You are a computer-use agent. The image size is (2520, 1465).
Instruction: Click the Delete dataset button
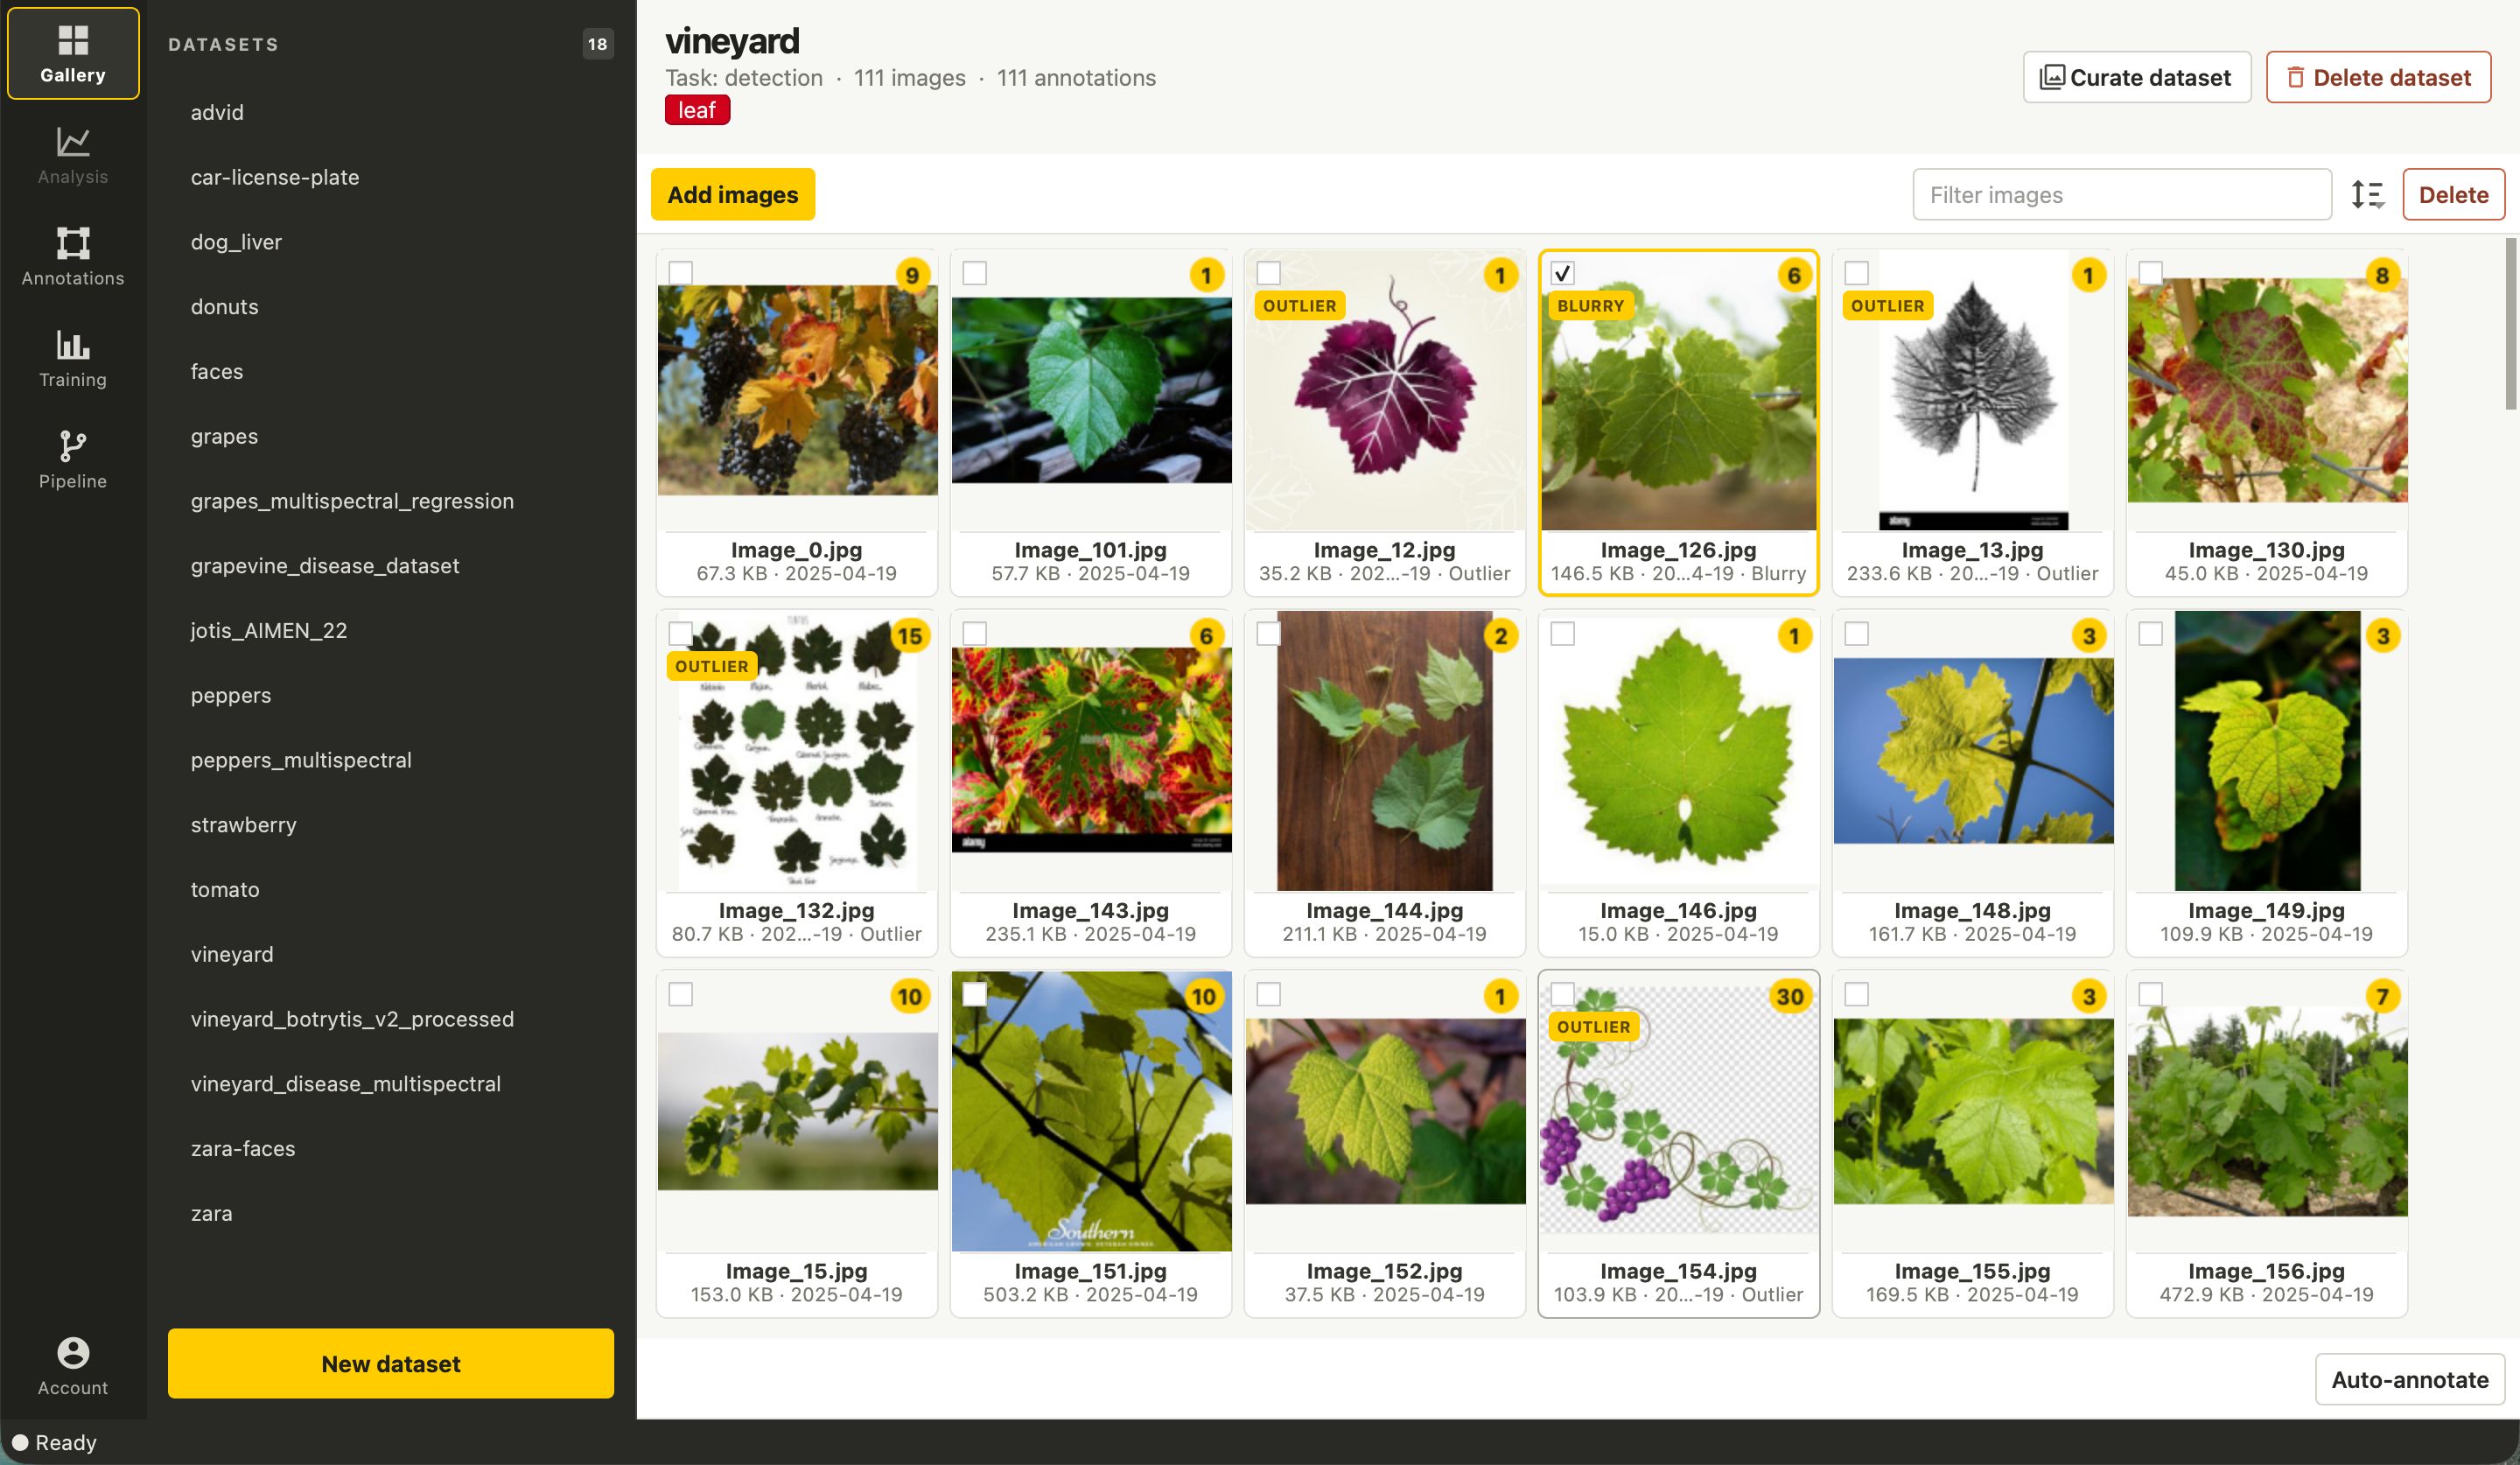coord(2378,77)
